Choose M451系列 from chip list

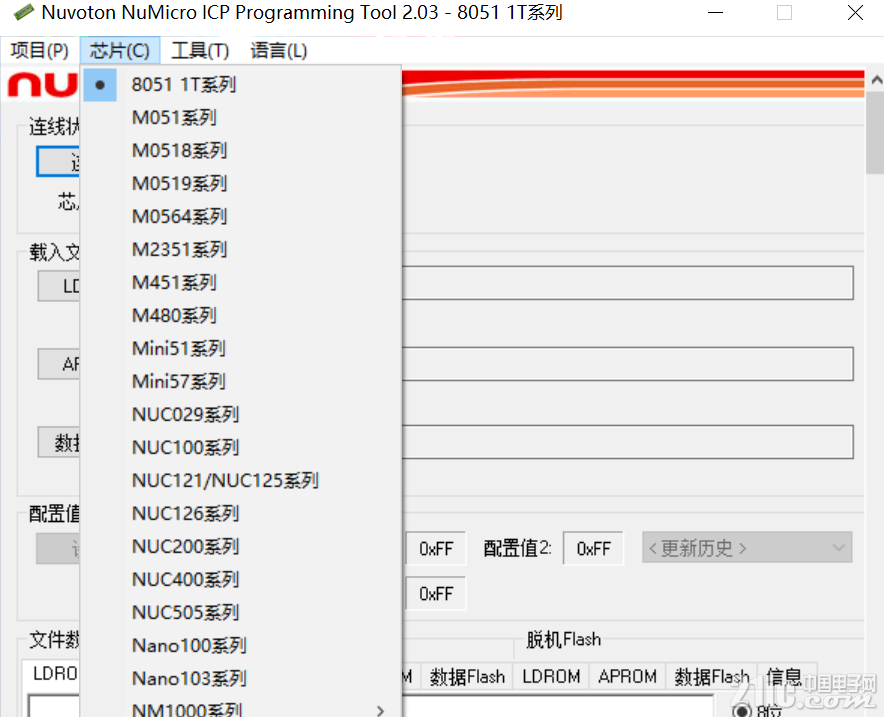[x=241, y=282]
